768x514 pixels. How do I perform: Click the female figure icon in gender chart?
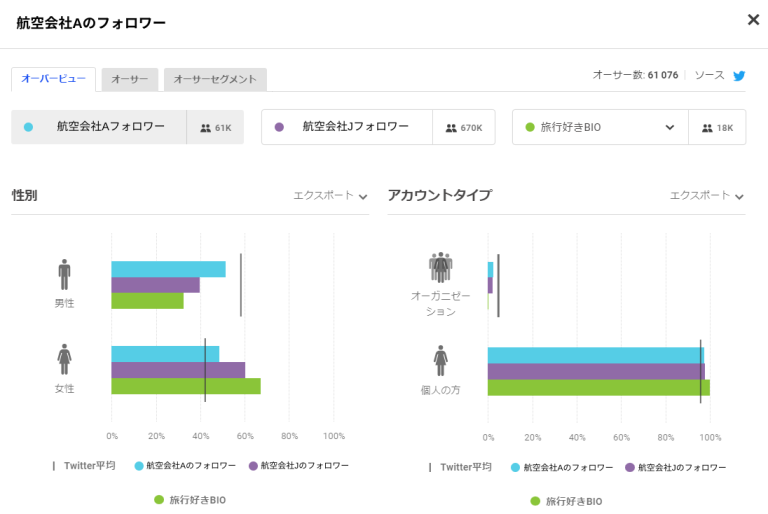click(x=64, y=360)
